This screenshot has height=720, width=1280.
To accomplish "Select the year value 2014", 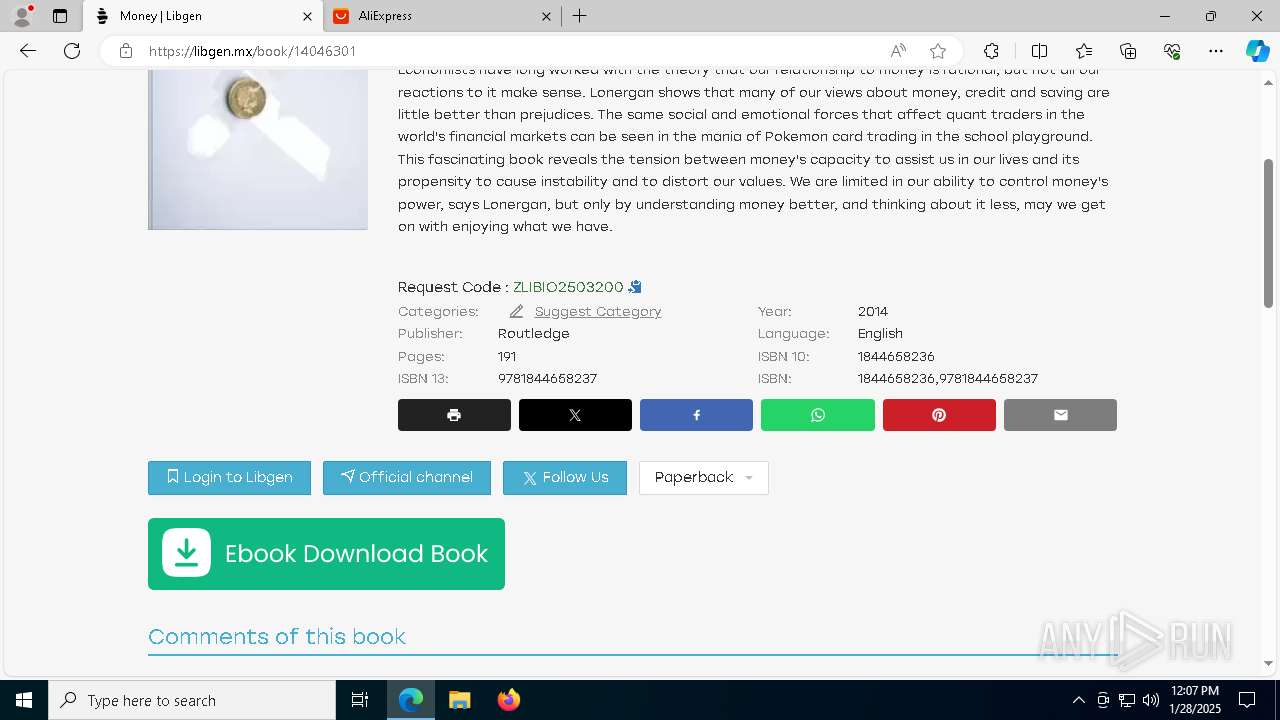I will [x=873, y=312].
